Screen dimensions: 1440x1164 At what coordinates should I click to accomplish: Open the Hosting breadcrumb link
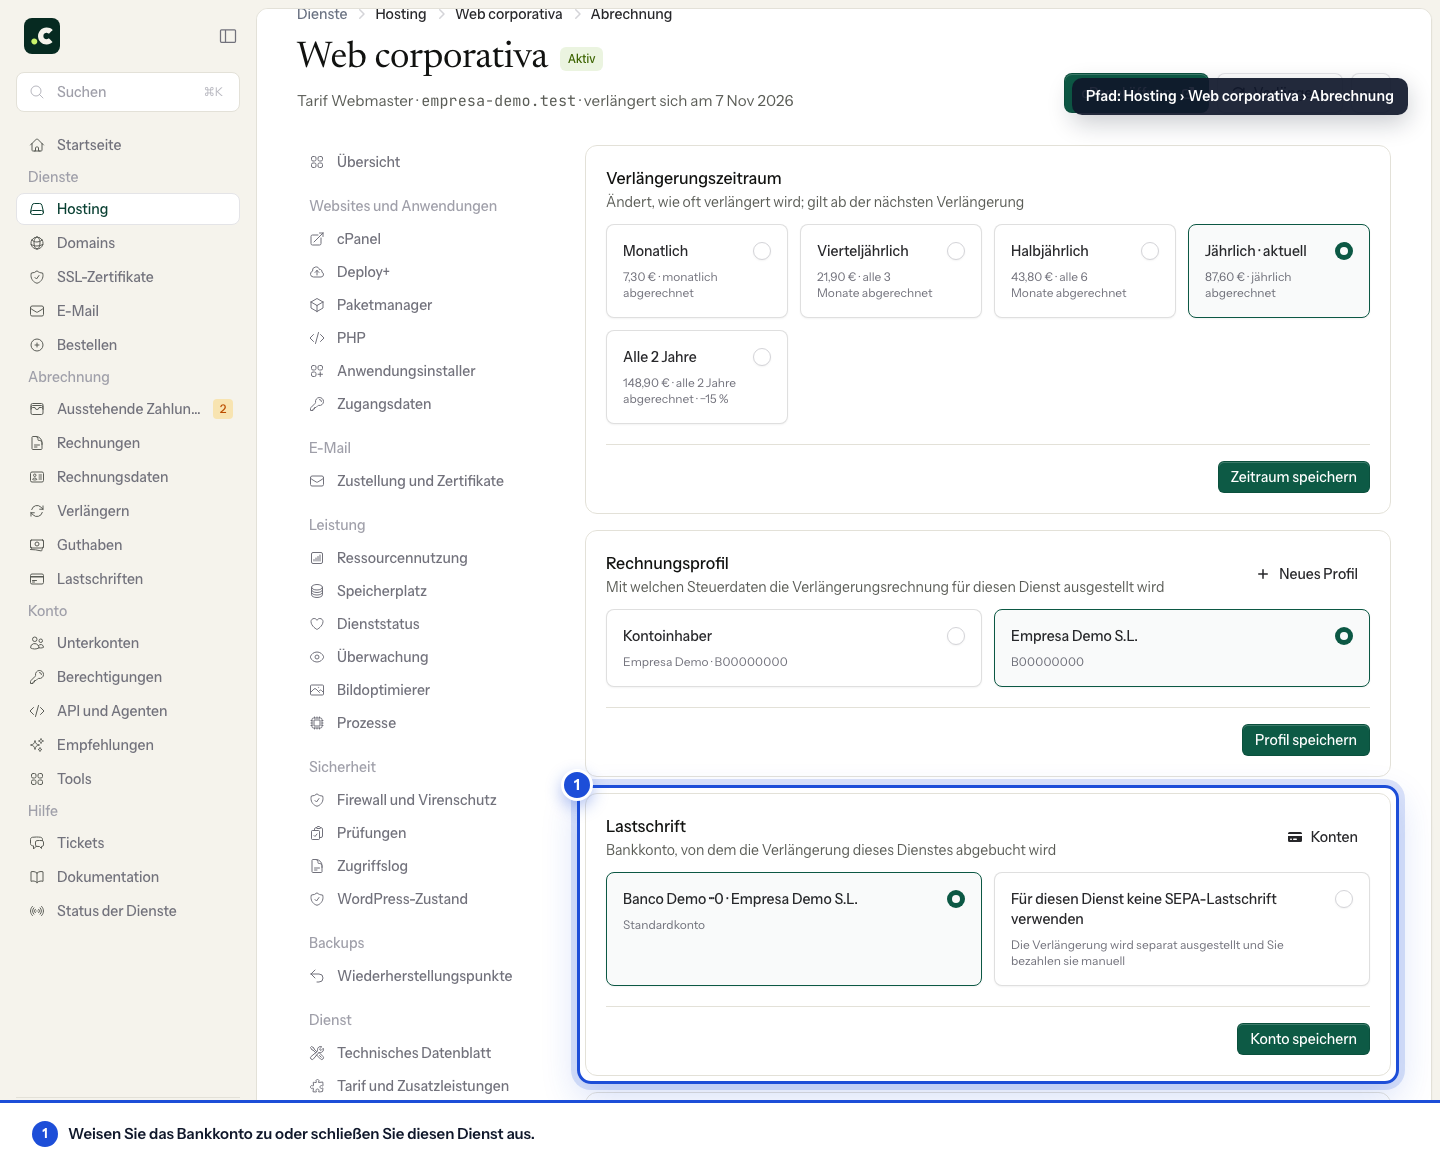401,14
